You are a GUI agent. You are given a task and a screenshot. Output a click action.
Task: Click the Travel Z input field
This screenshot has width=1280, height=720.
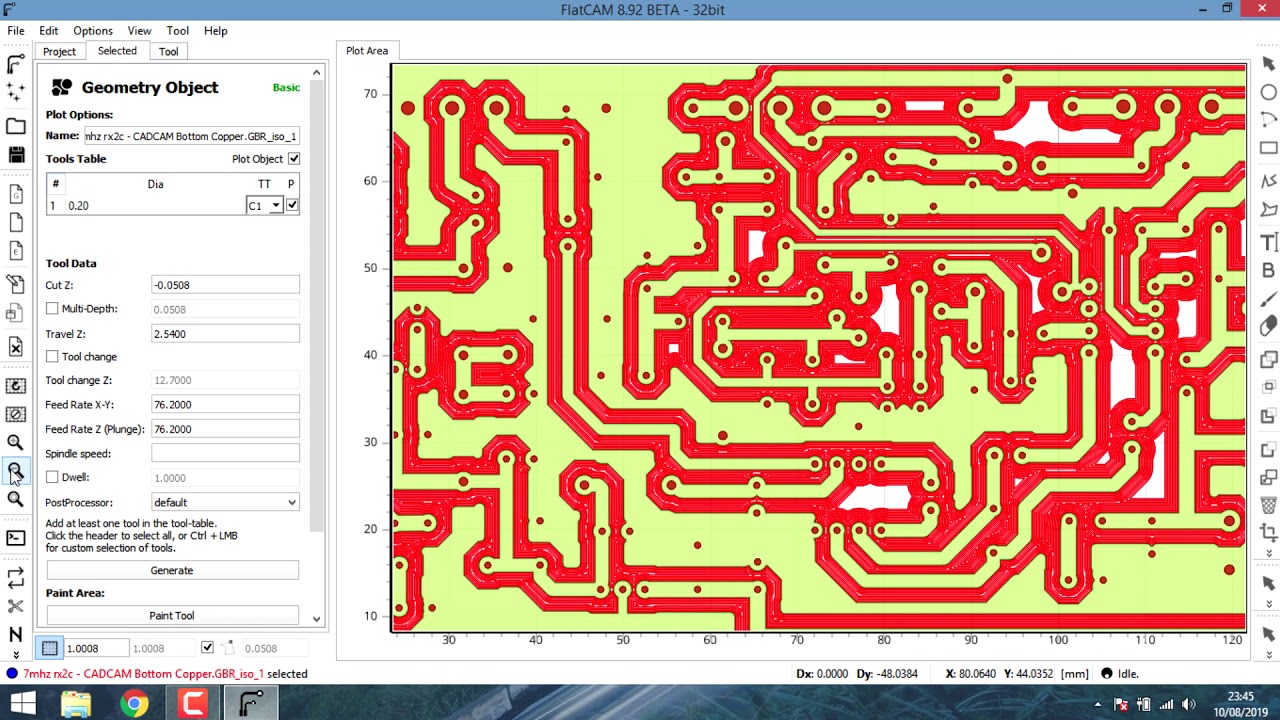[x=225, y=334]
